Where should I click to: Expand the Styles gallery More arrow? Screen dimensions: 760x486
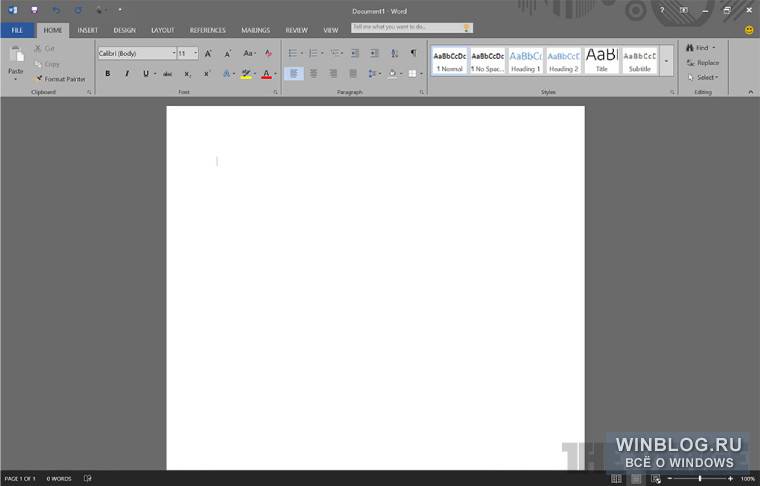[x=666, y=61]
